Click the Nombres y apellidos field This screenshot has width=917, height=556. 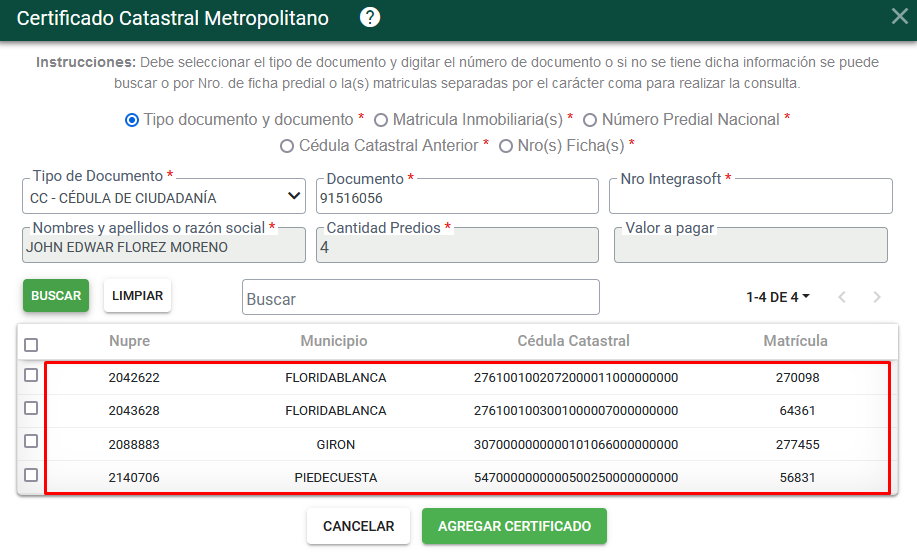[164, 246]
